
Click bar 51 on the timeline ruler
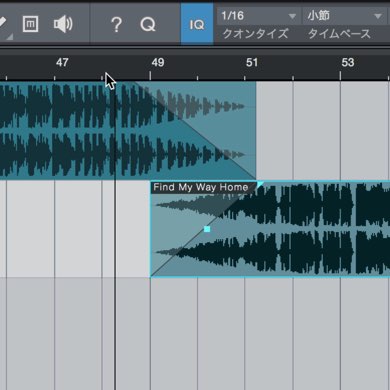252,62
